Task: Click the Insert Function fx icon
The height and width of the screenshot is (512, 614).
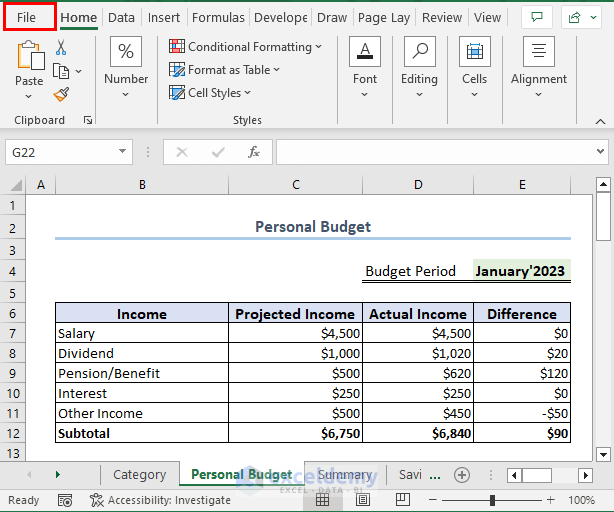Action: tap(254, 152)
